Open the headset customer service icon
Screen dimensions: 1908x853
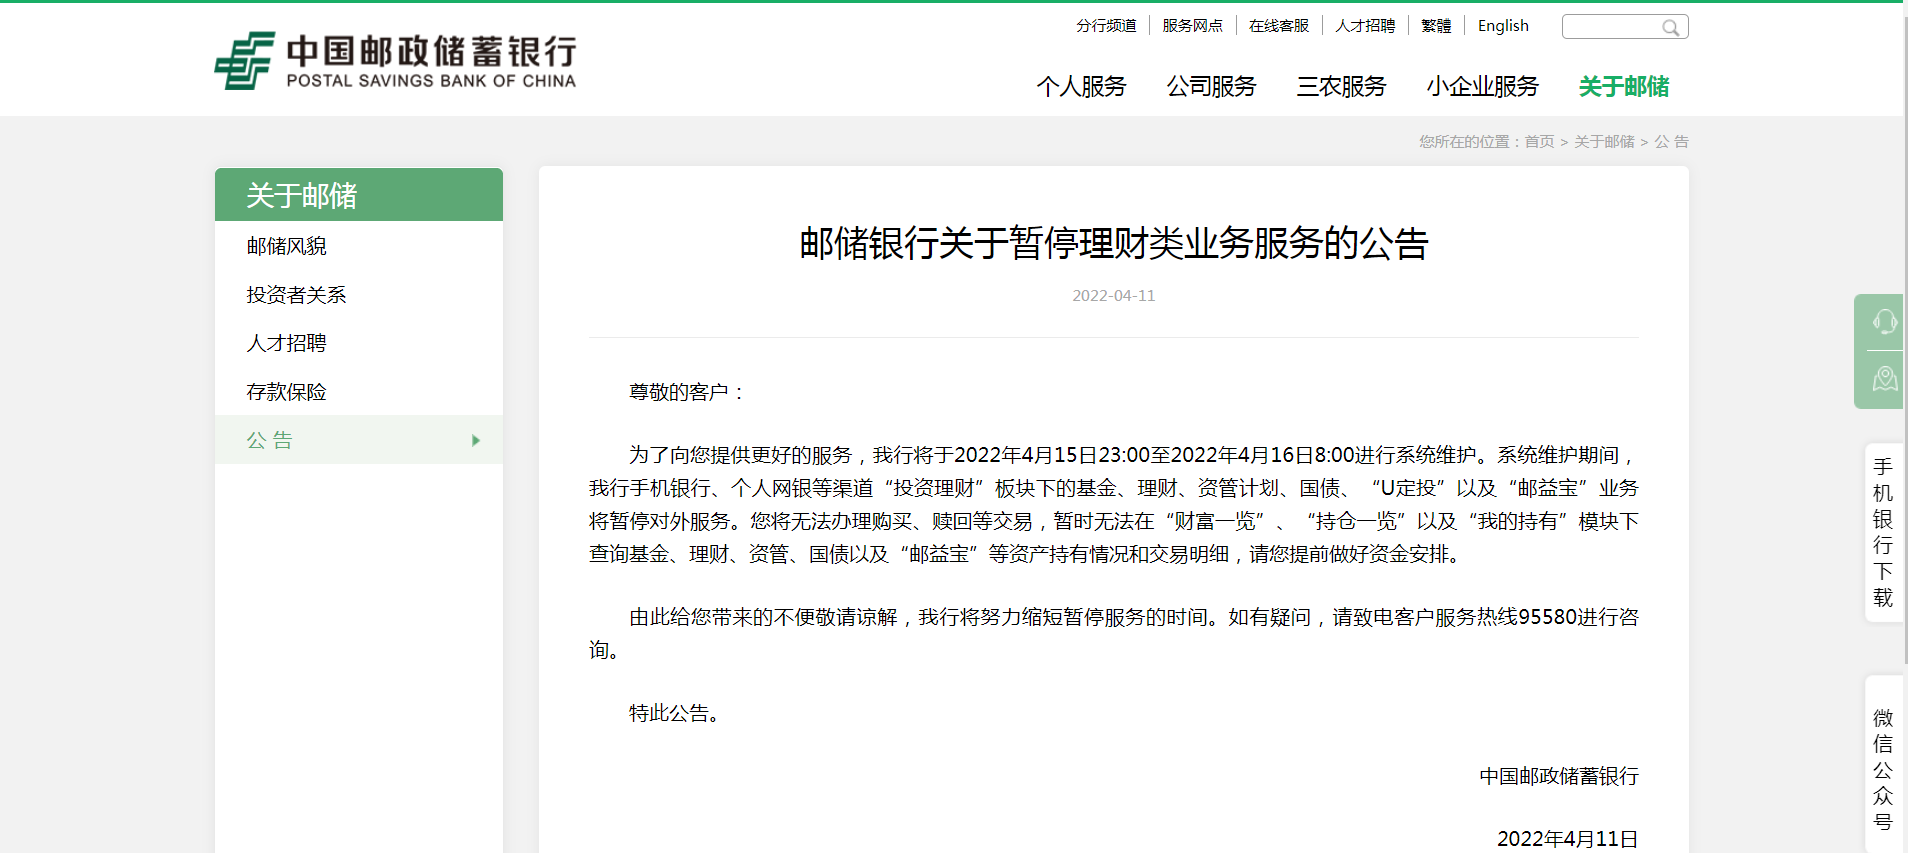[1884, 321]
